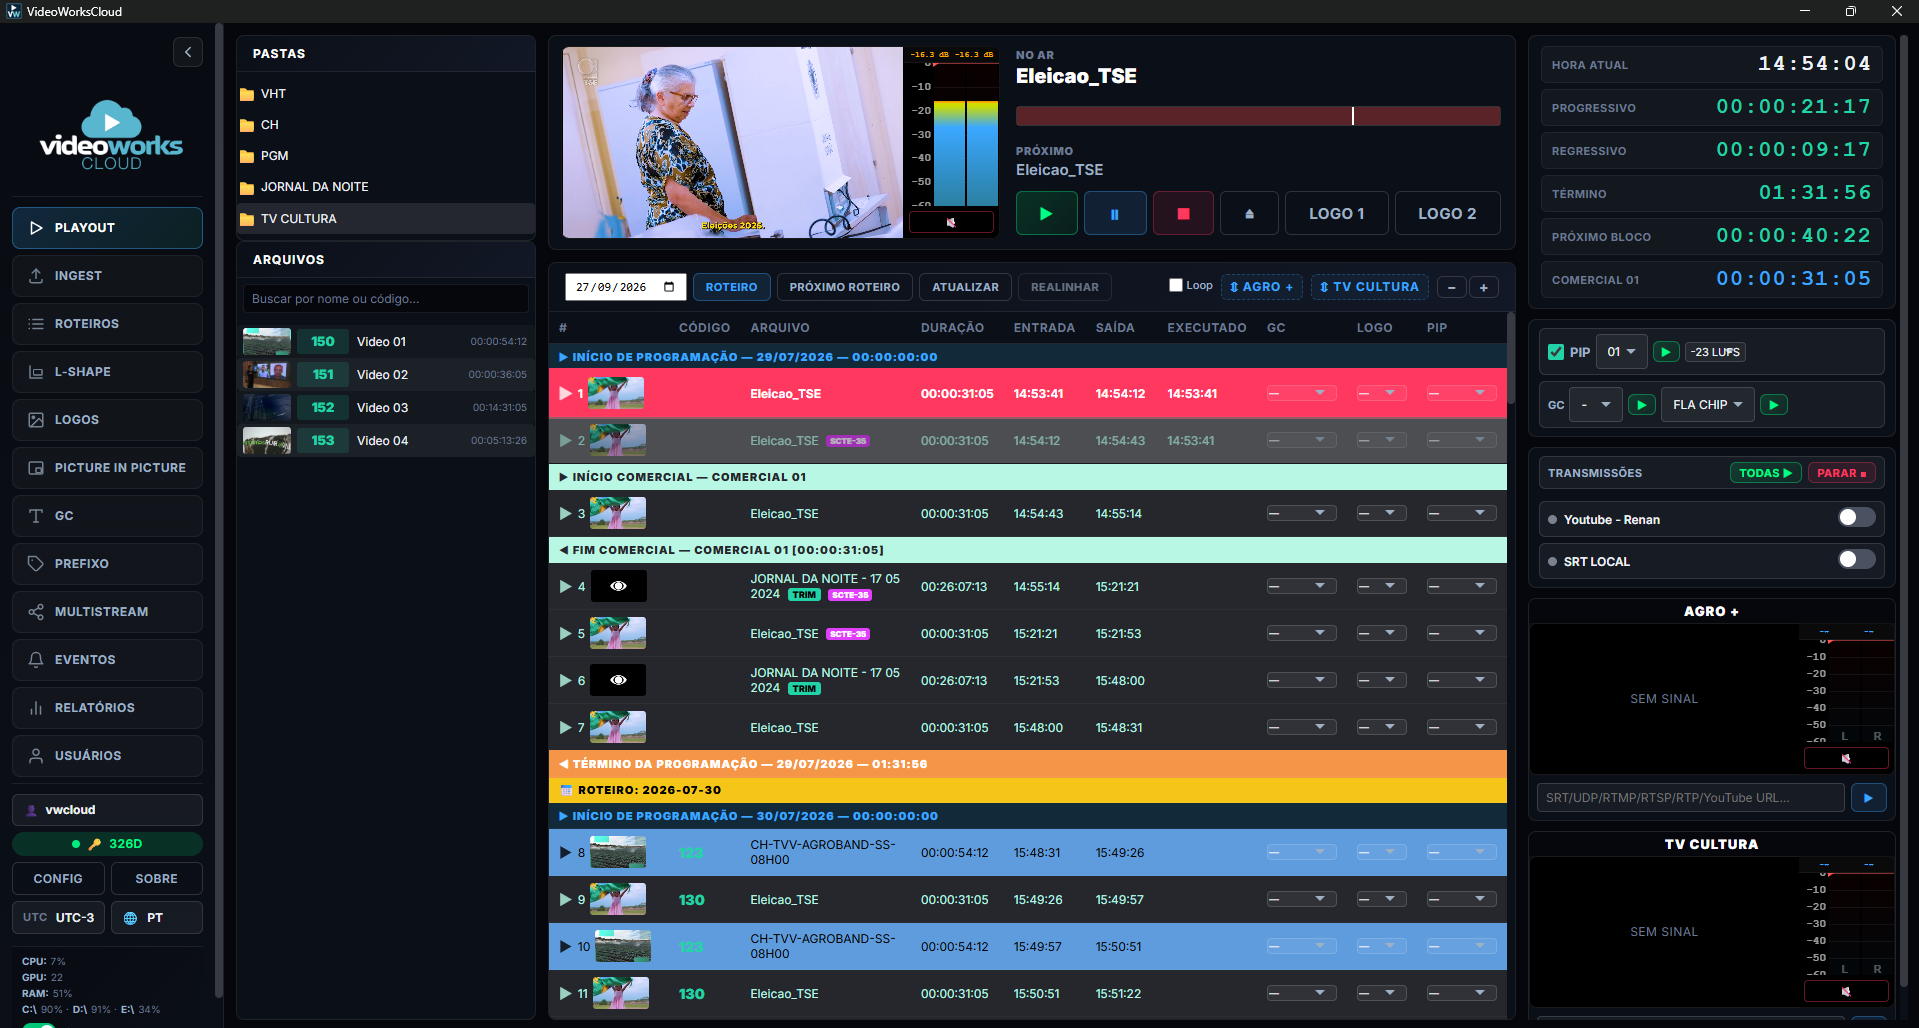The width and height of the screenshot is (1919, 1028).
Task: Open the PIP 01 dropdown
Action: pos(1621,352)
